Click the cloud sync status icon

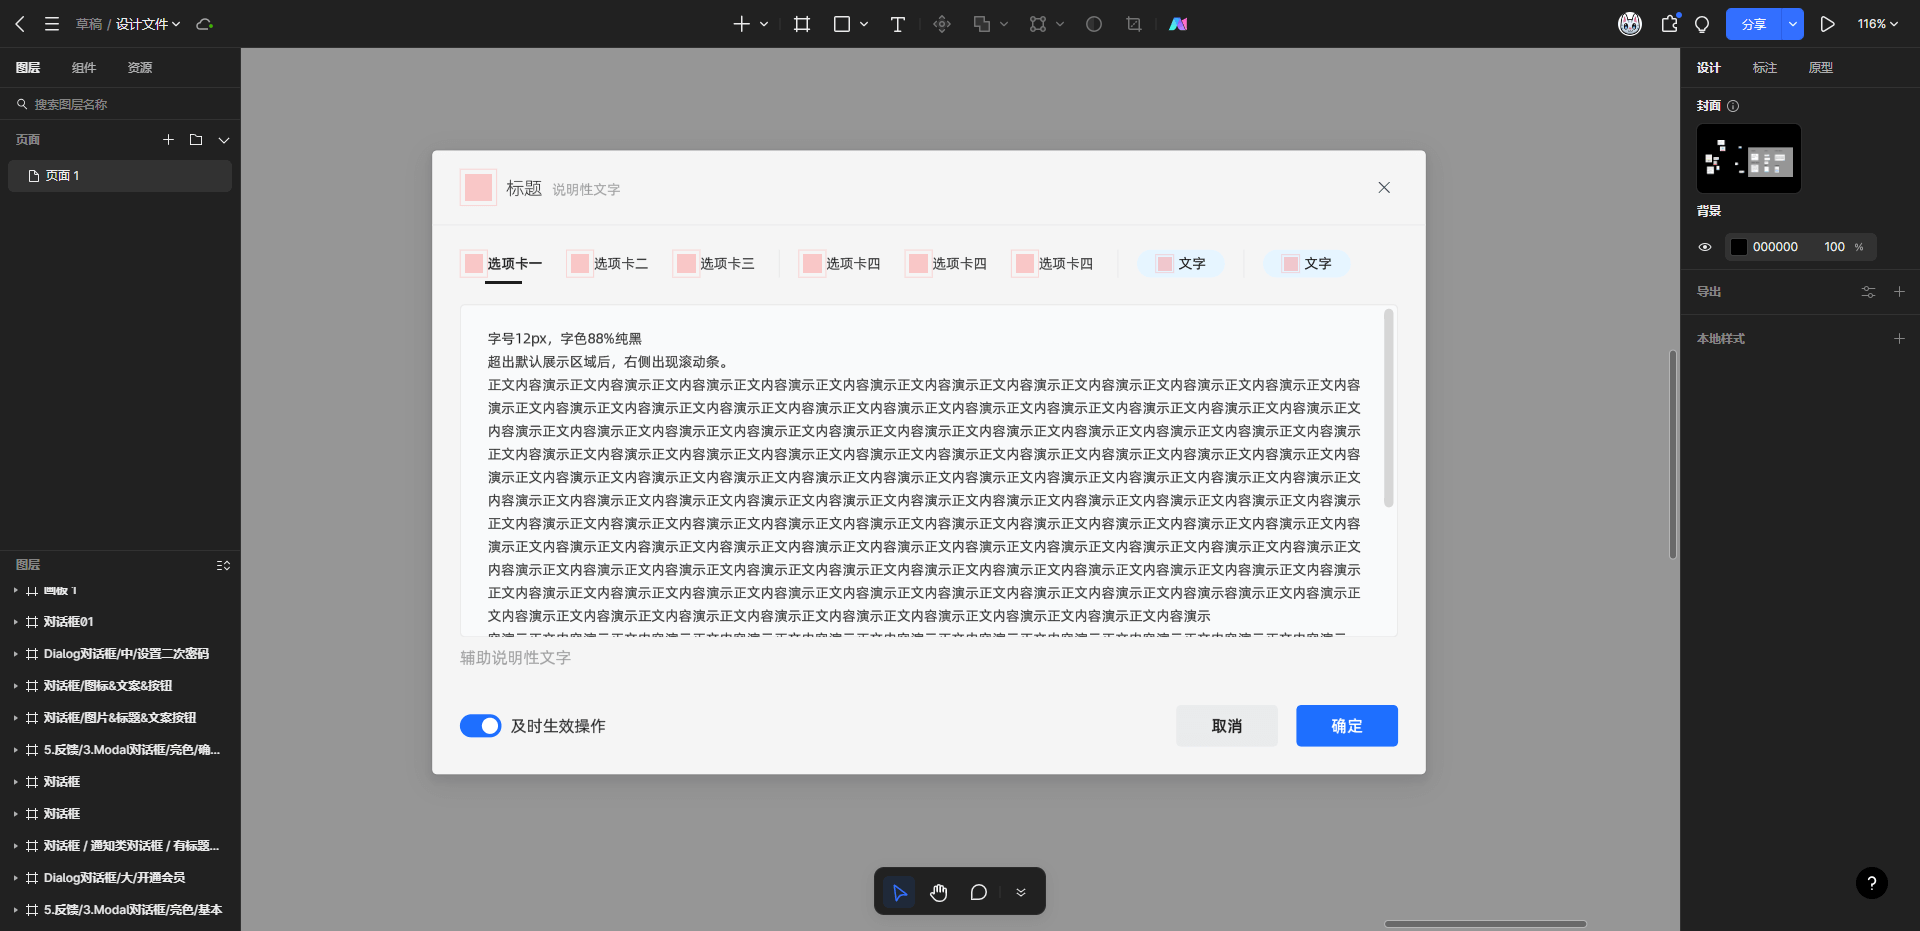click(x=205, y=24)
